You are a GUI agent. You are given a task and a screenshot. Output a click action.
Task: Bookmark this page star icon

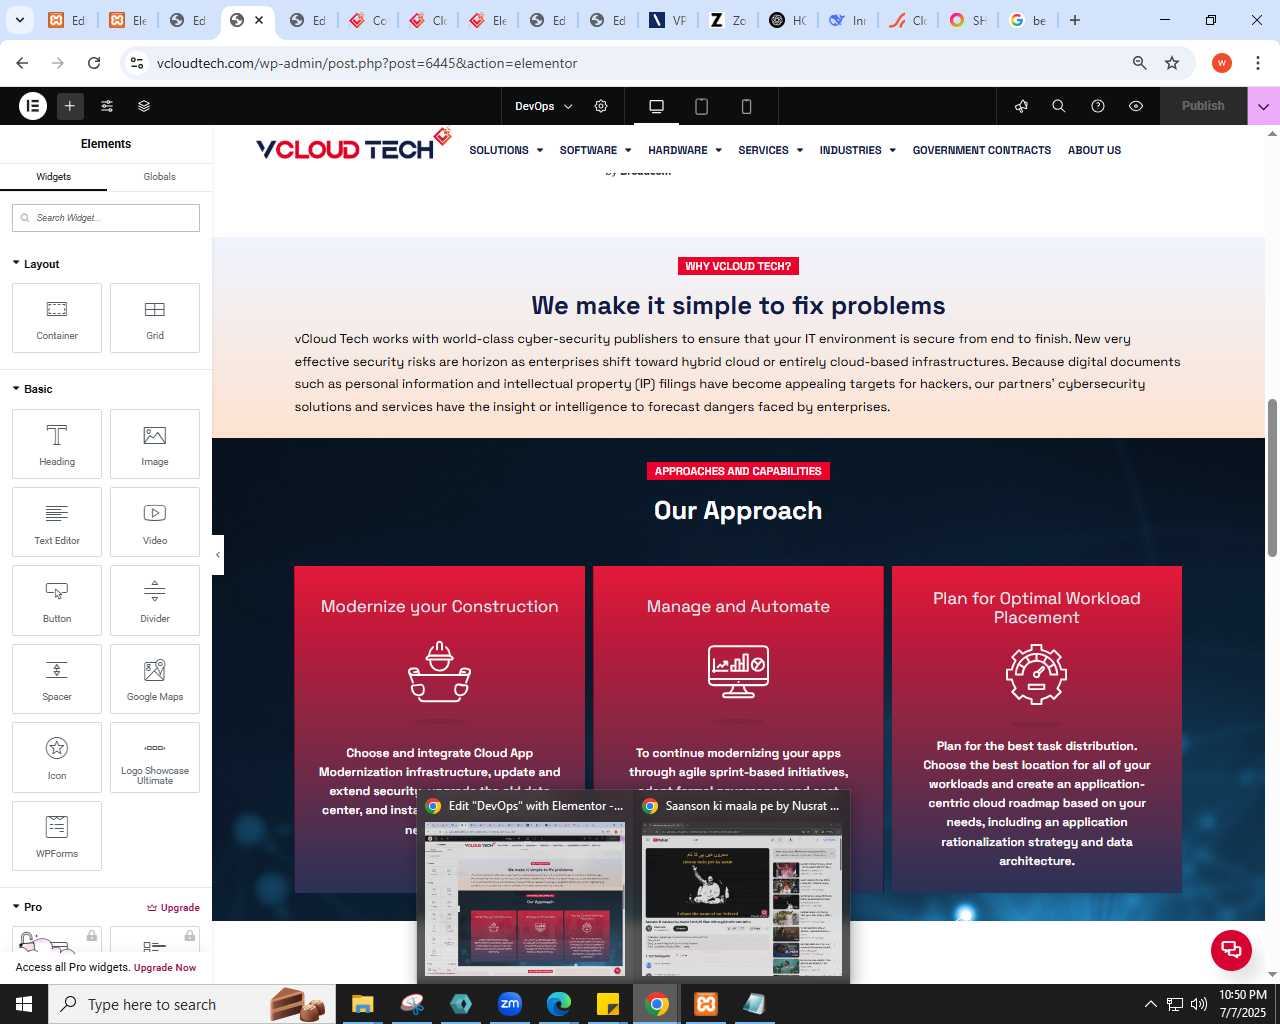(1172, 63)
